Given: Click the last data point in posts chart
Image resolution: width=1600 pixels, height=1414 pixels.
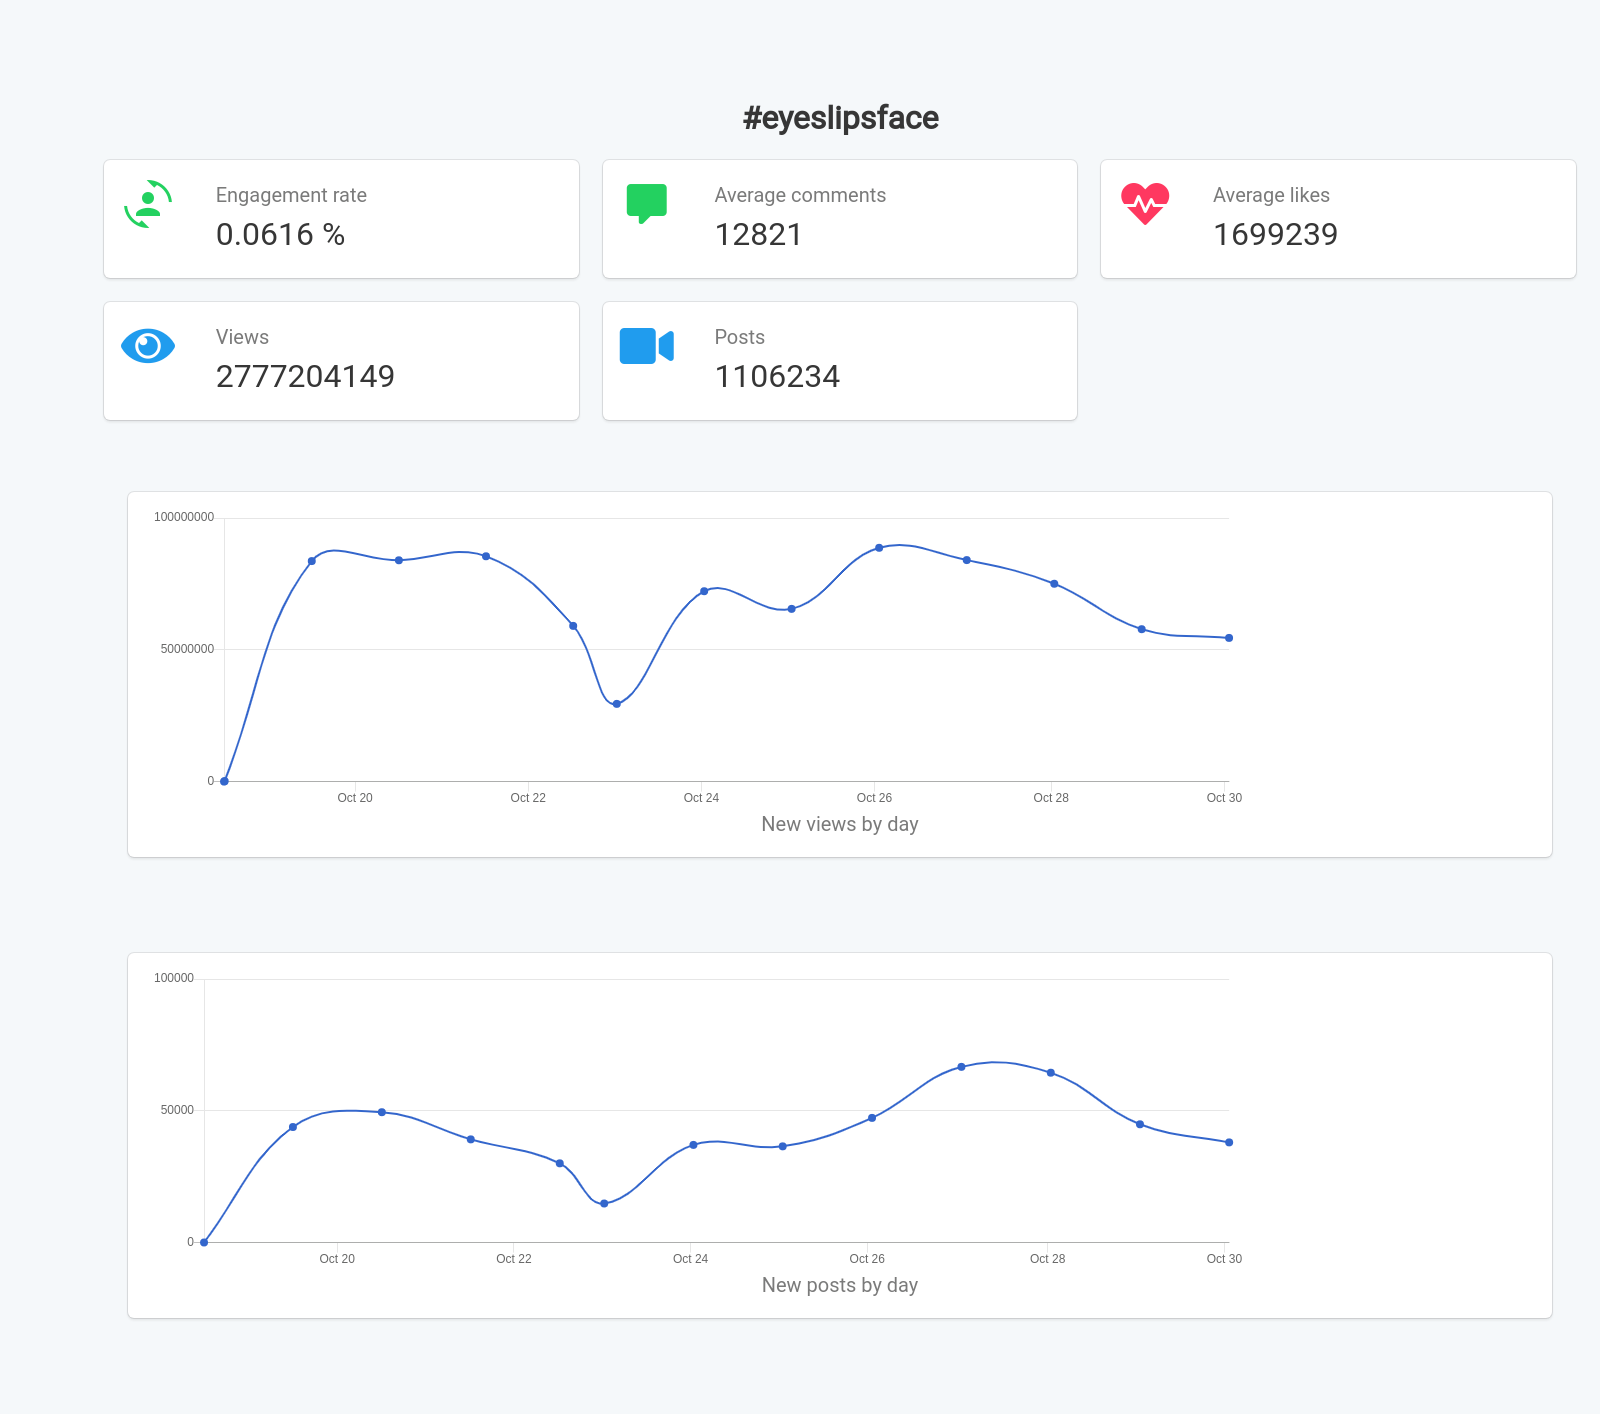Looking at the screenshot, I should 1229,1142.
